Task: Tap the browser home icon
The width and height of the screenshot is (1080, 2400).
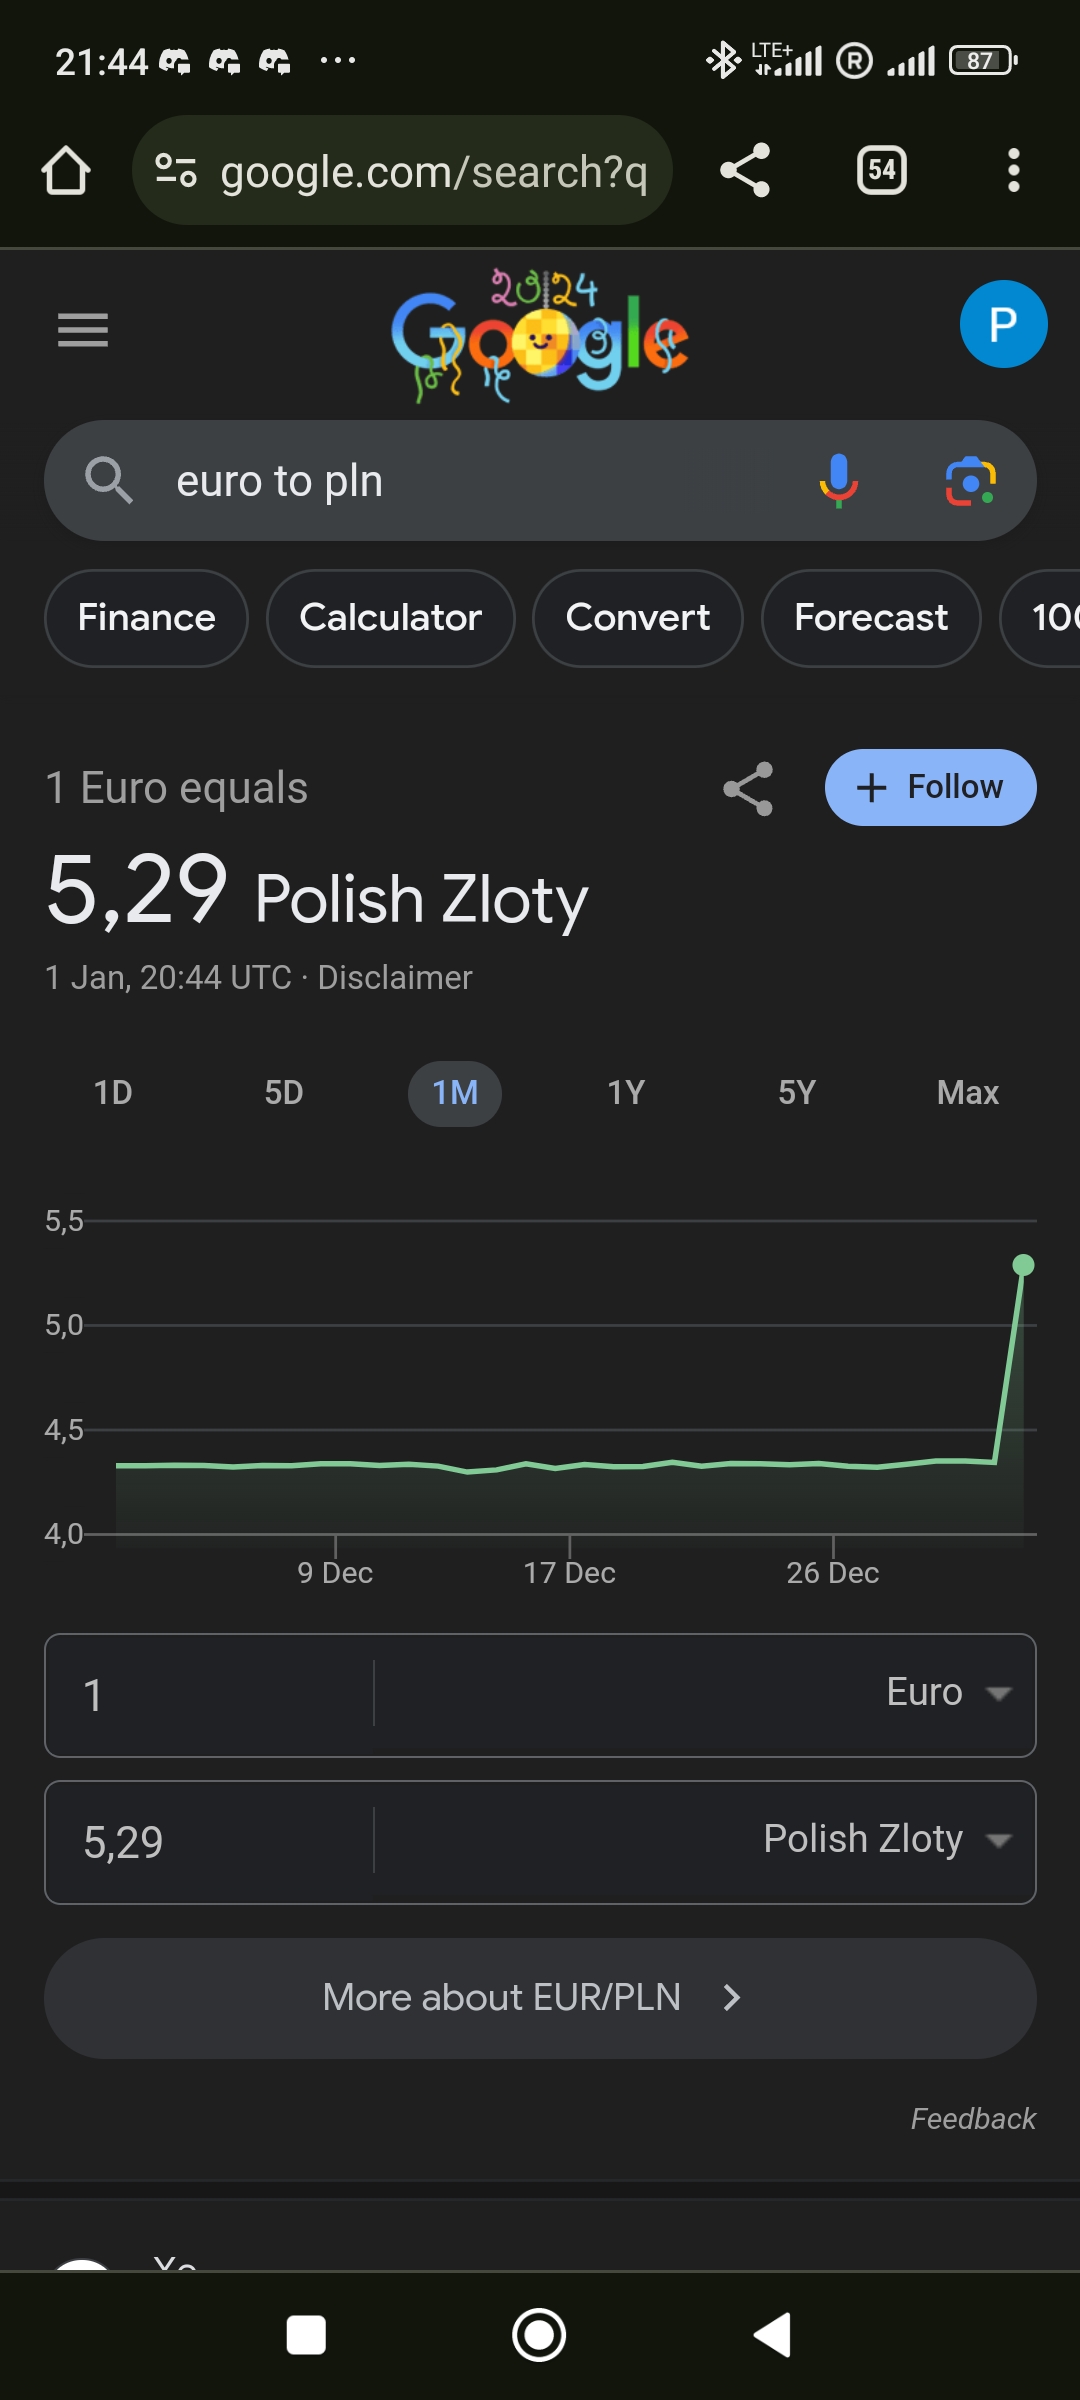Action: point(66,171)
